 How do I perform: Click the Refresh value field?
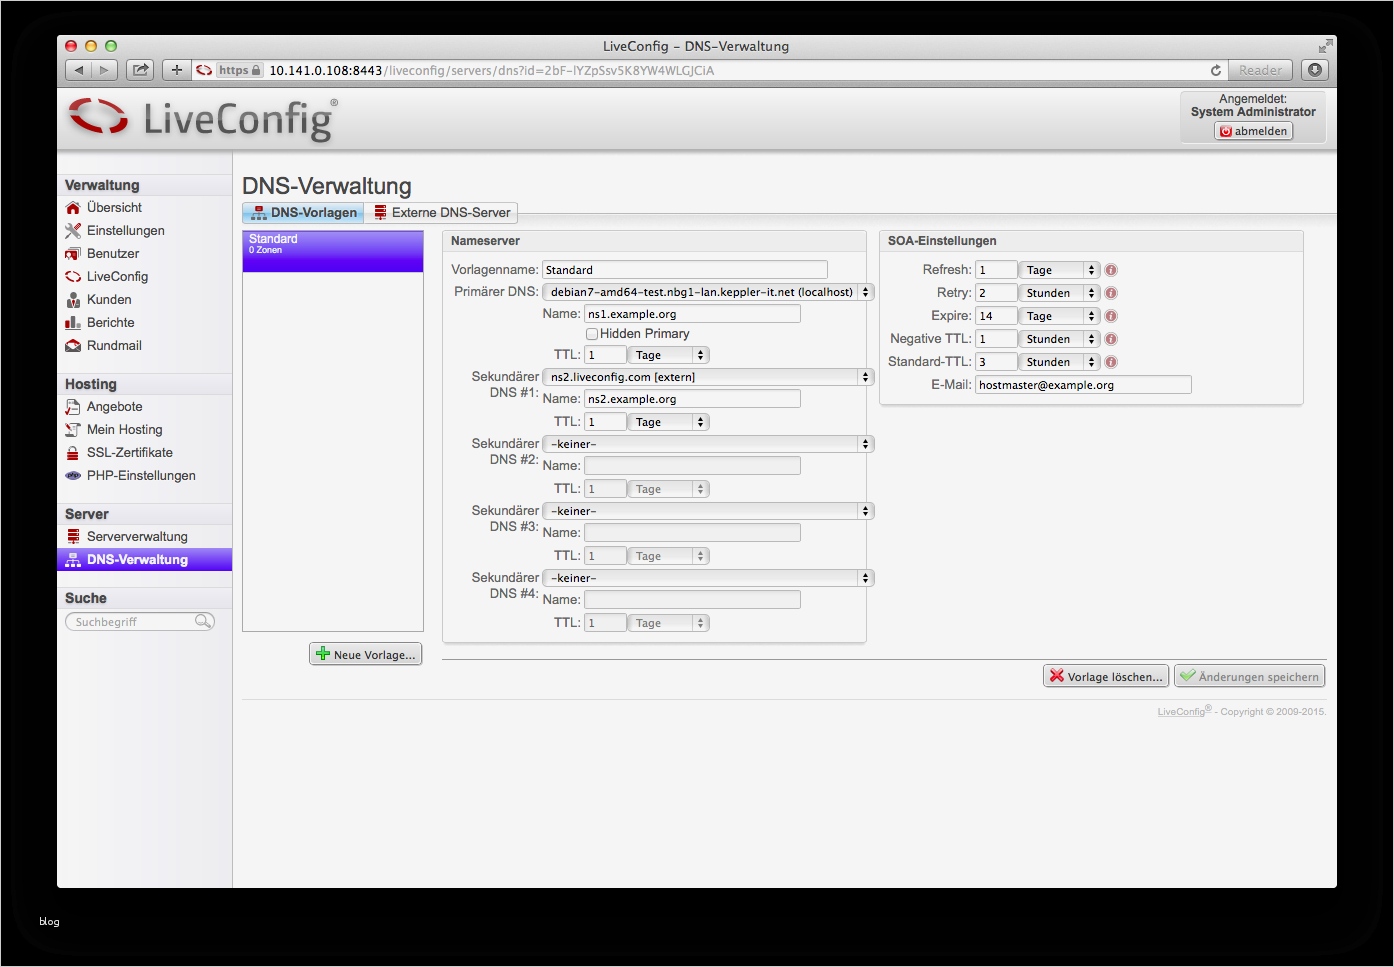997,270
